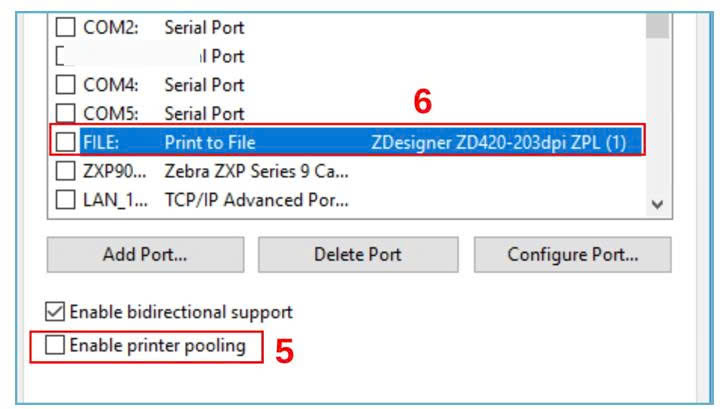Disable bidirectional support checkbox
This screenshot has width=728, height=409.
(55, 312)
